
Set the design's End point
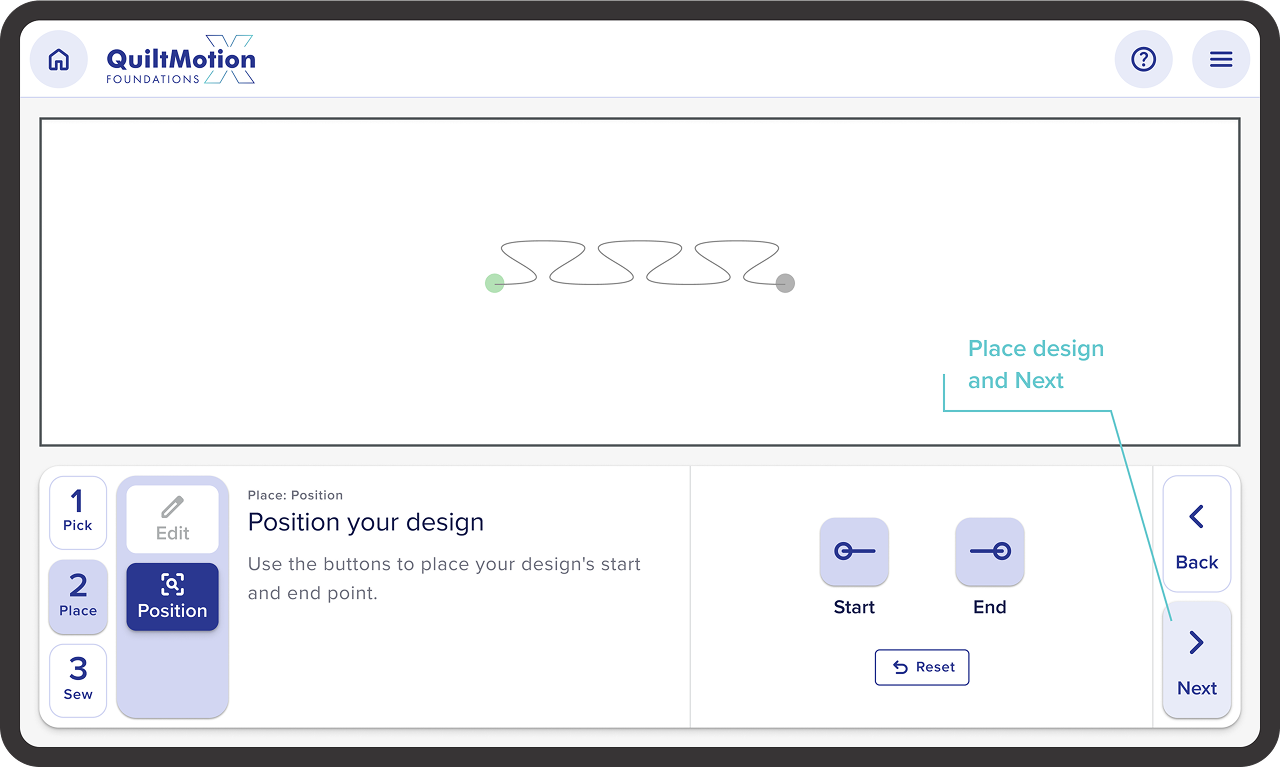[x=990, y=552]
